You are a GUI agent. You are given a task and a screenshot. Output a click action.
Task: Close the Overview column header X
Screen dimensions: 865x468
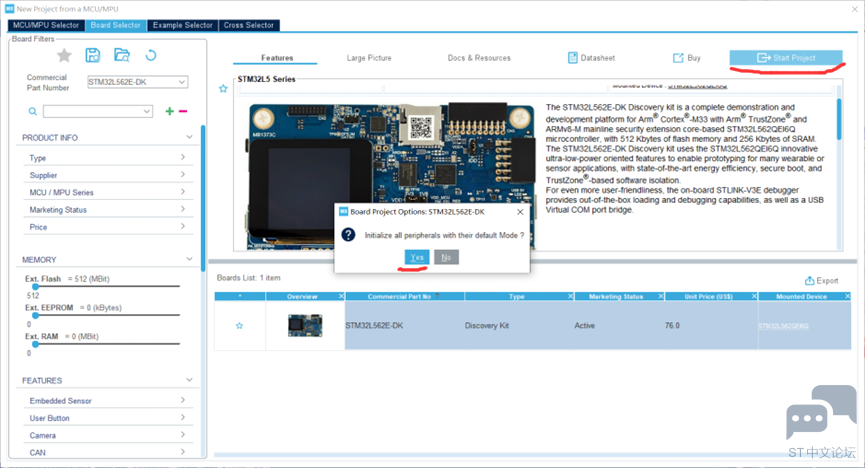click(x=341, y=296)
